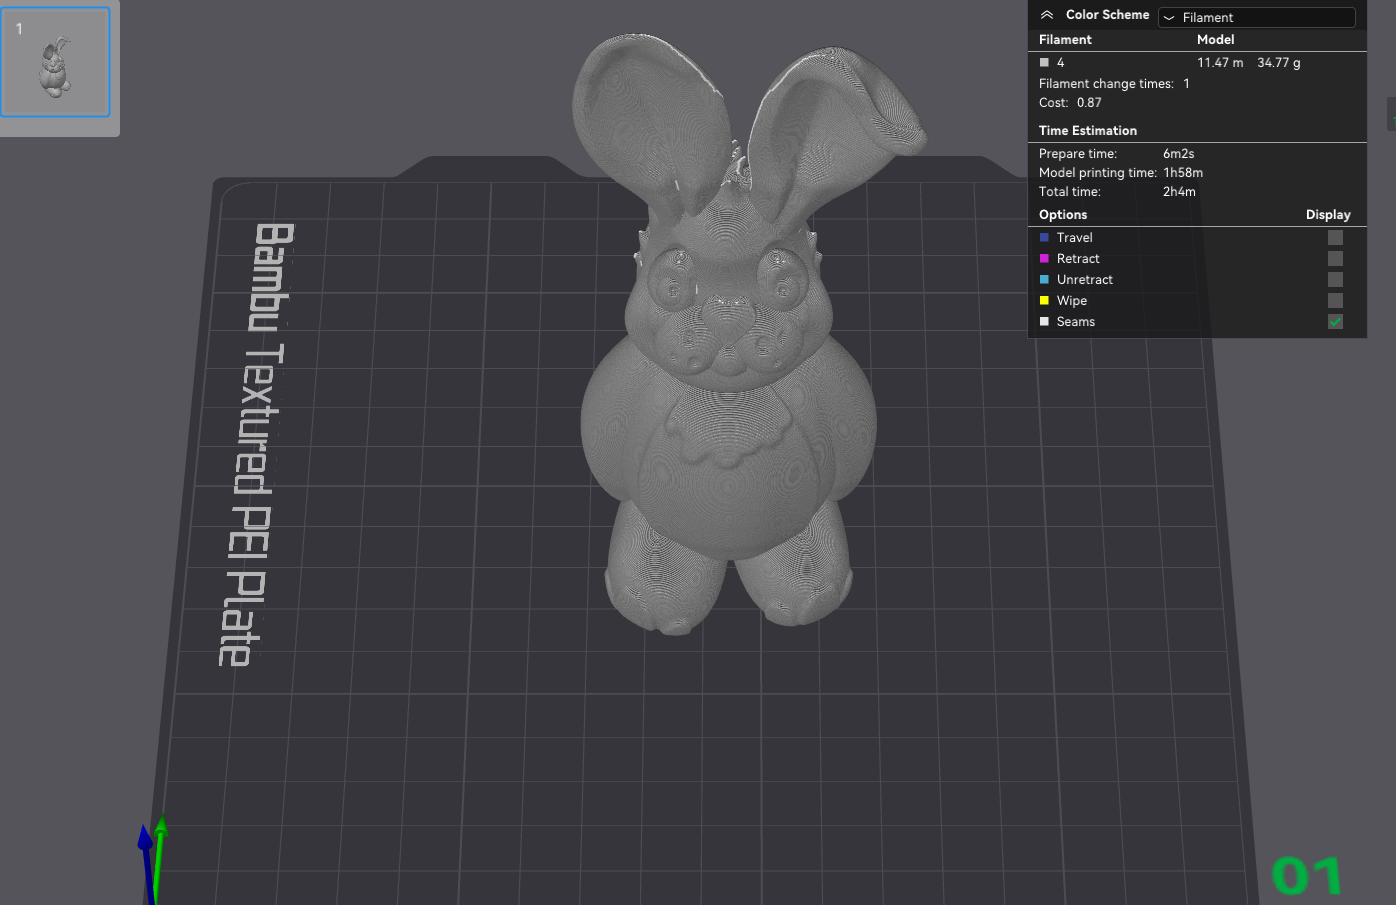Click the cyan Unretract color swatch
The height and width of the screenshot is (905, 1396).
pos(1044,279)
